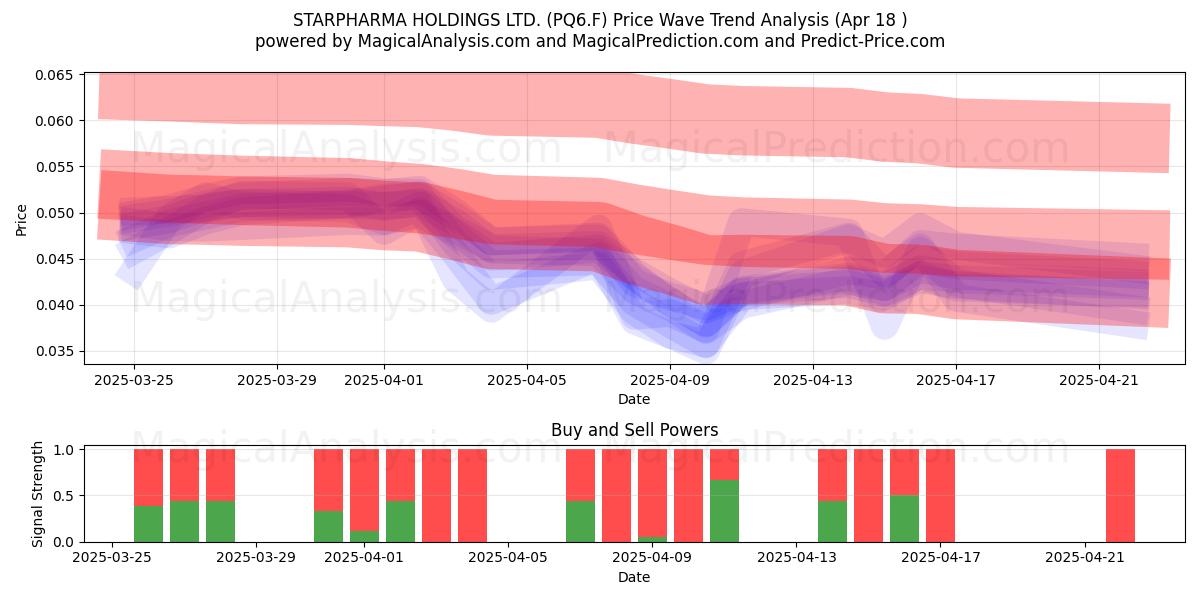Click the 0.5 signal strength tick

[x=65, y=496]
